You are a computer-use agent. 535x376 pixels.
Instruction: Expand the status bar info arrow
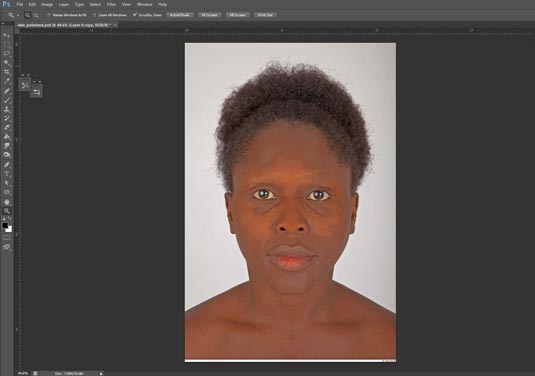101,374
